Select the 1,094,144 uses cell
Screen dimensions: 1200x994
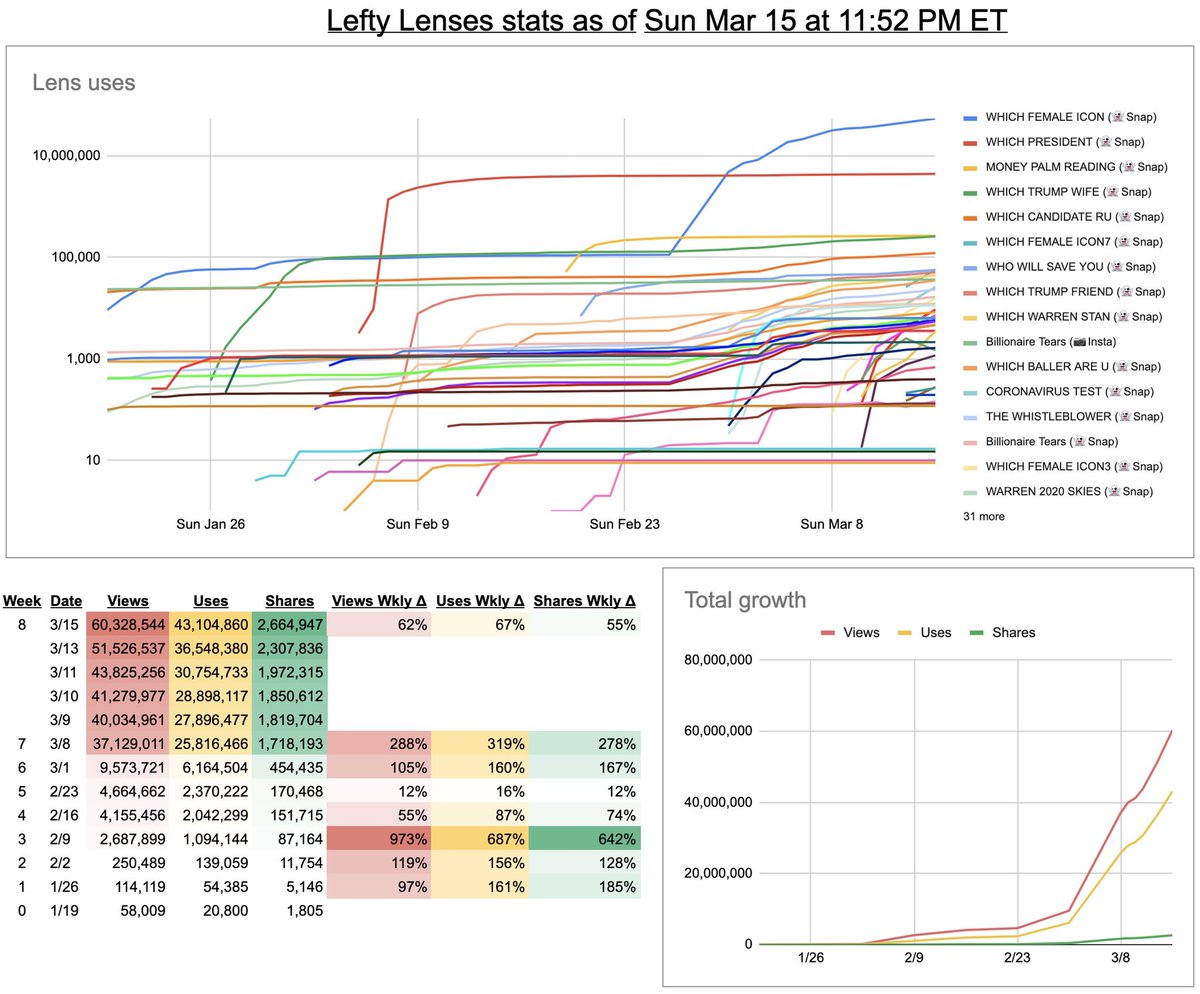(x=210, y=839)
